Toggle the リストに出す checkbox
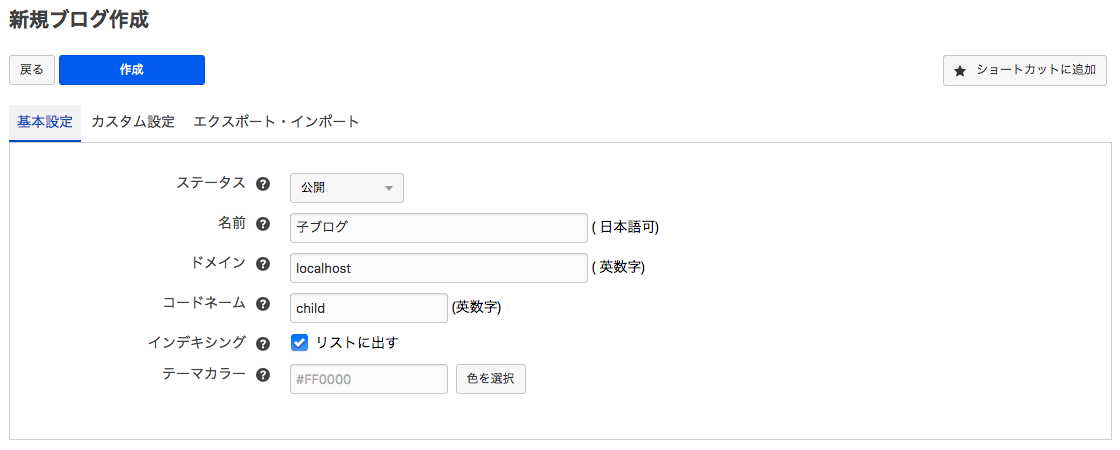1120x450 pixels. coord(299,343)
